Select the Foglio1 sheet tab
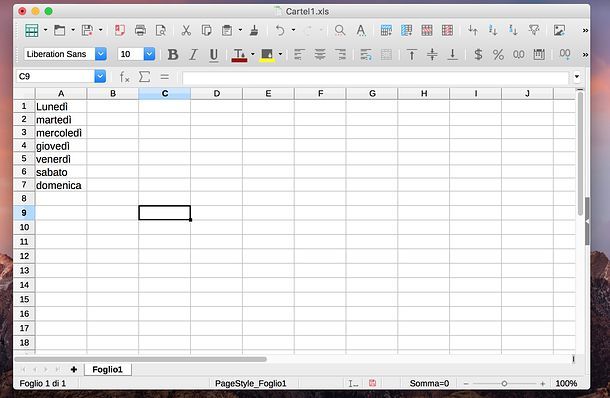This screenshot has height=398, width=610. click(x=107, y=369)
